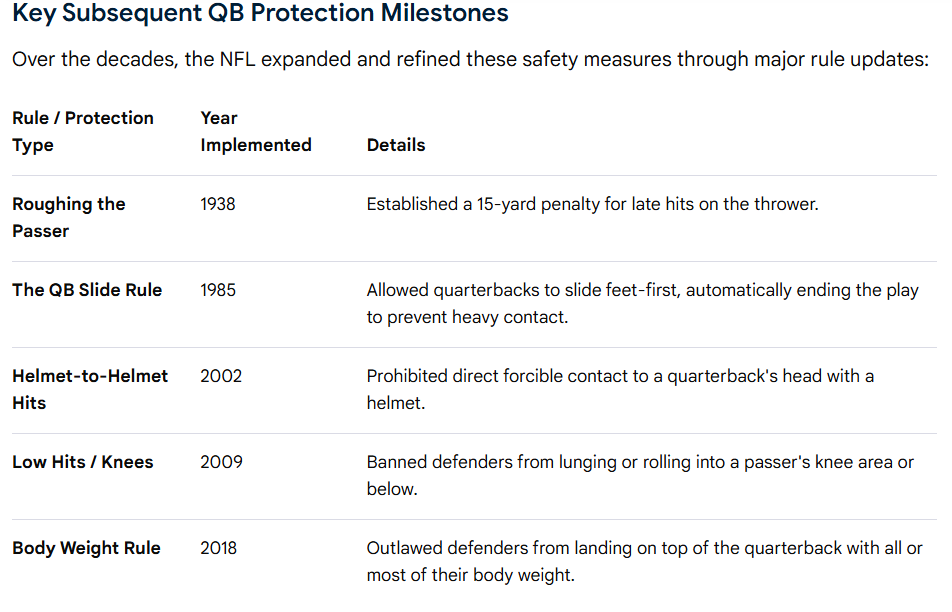Screen dimensions: 952x612
Task: Click the slide feet-first details text
Action: pos(643,304)
